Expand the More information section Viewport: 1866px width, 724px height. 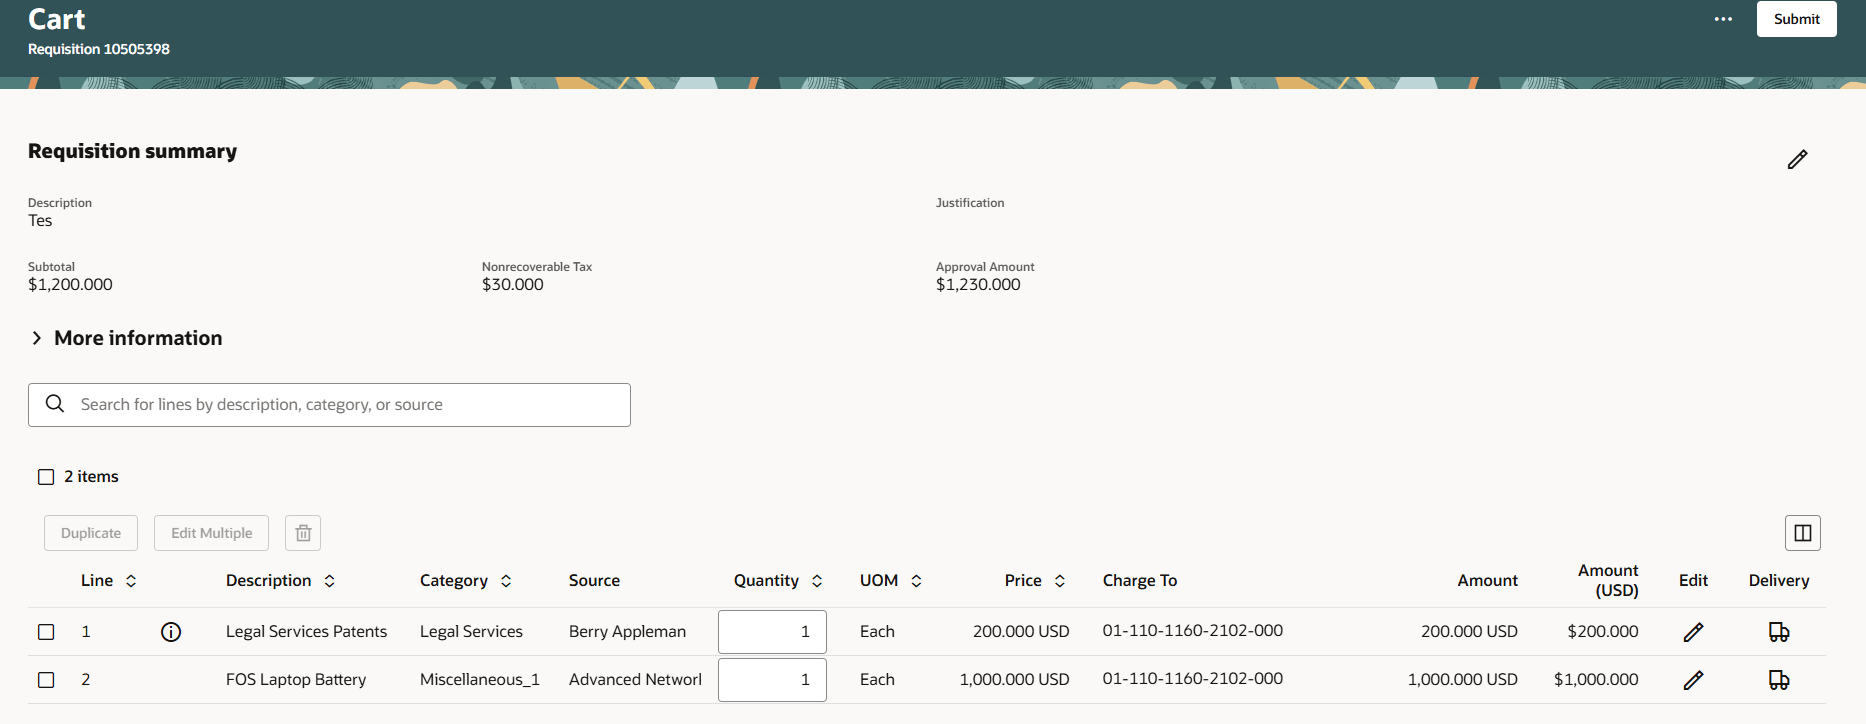[x=37, y=338]
